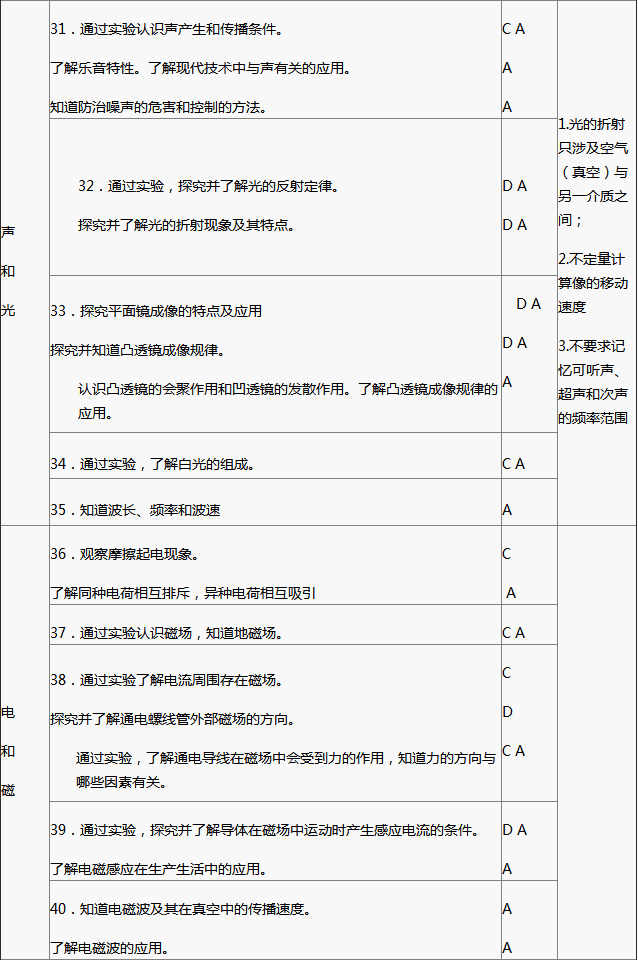This screenshot has width=638, height=960.
Task: Click item '39．通过实验，探究并了解导体在磁场中运动'
Action: (265, 830)
